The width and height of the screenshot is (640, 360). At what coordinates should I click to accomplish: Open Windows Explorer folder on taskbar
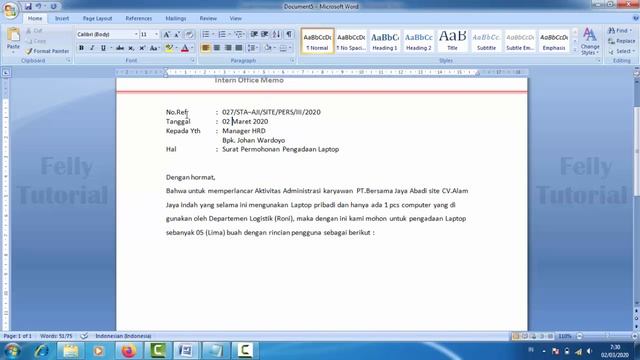coord(71,351)
